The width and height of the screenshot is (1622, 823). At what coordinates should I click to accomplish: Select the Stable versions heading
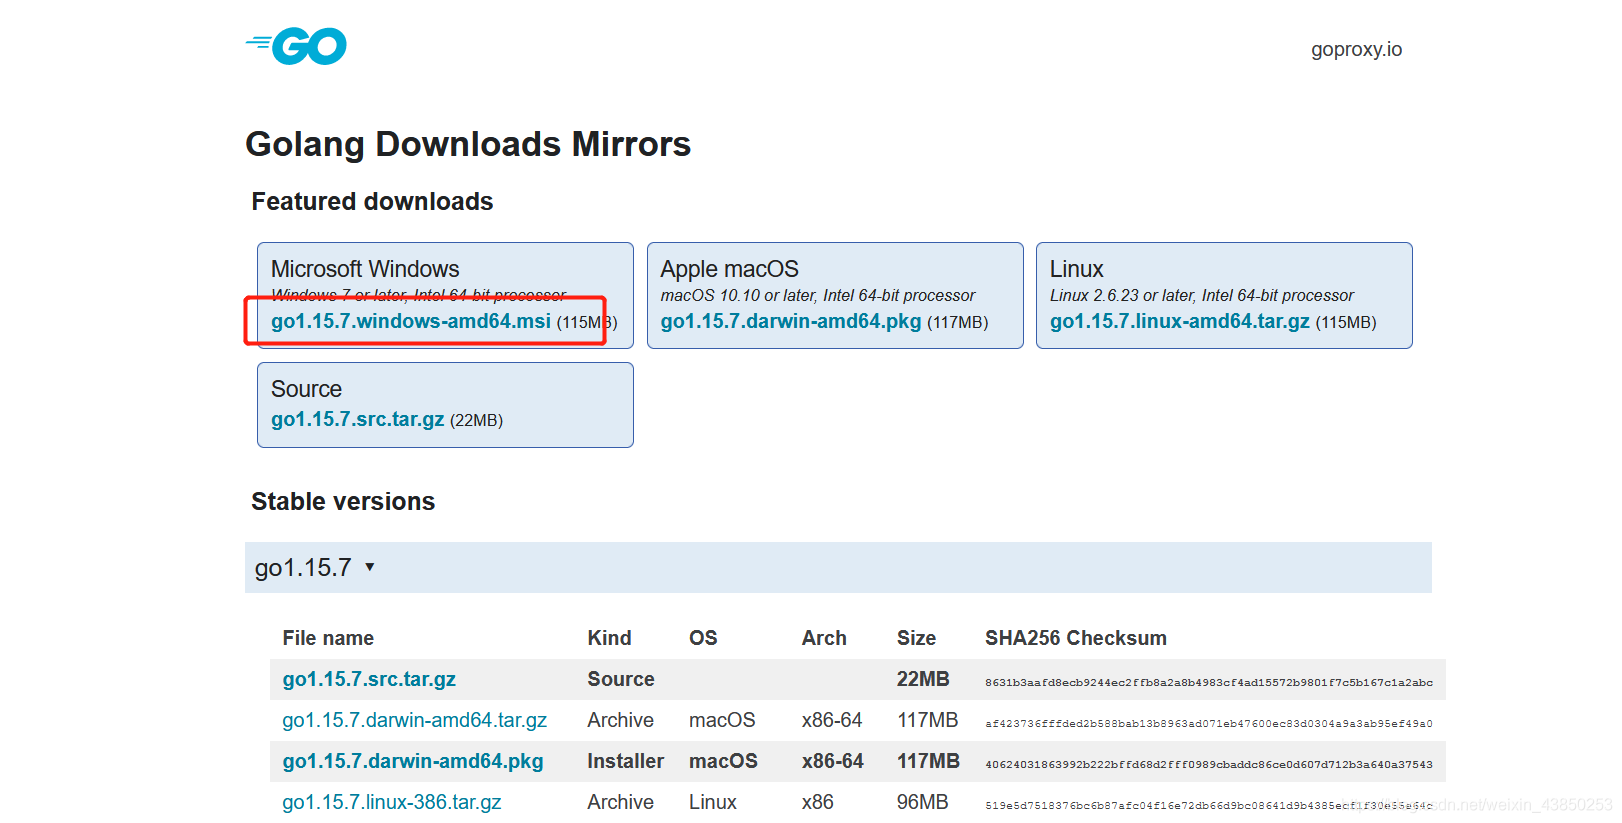tap(343, 501)
